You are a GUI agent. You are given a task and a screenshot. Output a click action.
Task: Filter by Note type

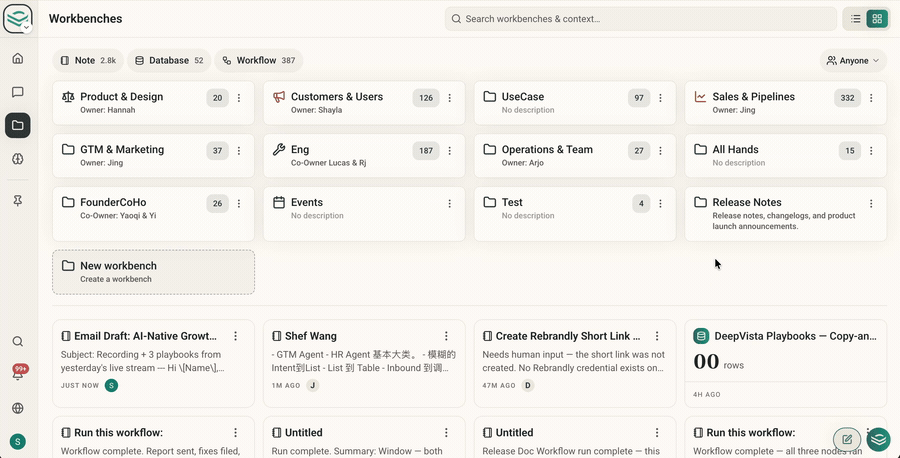pyautogui.click(x=88, y=60)
